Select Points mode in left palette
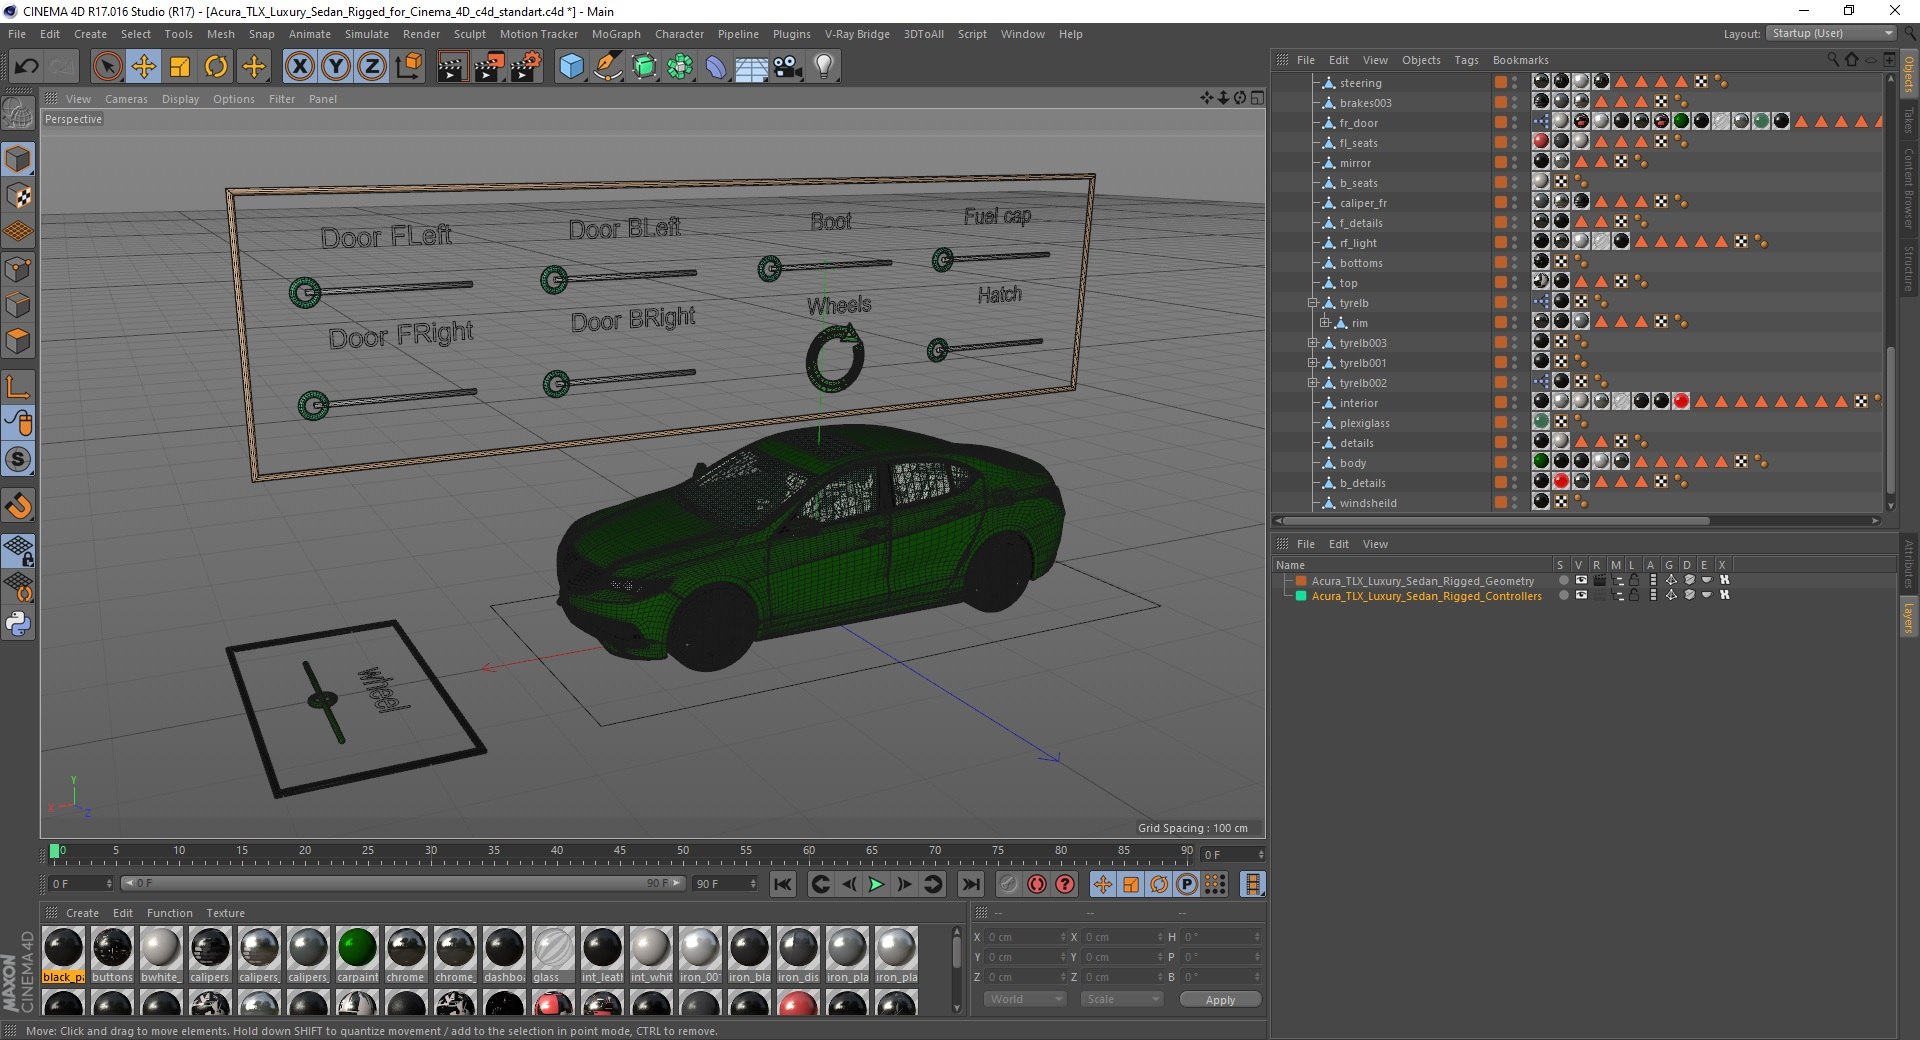The height and width of the screenshot is (1040, 1920). pos(18,269)
